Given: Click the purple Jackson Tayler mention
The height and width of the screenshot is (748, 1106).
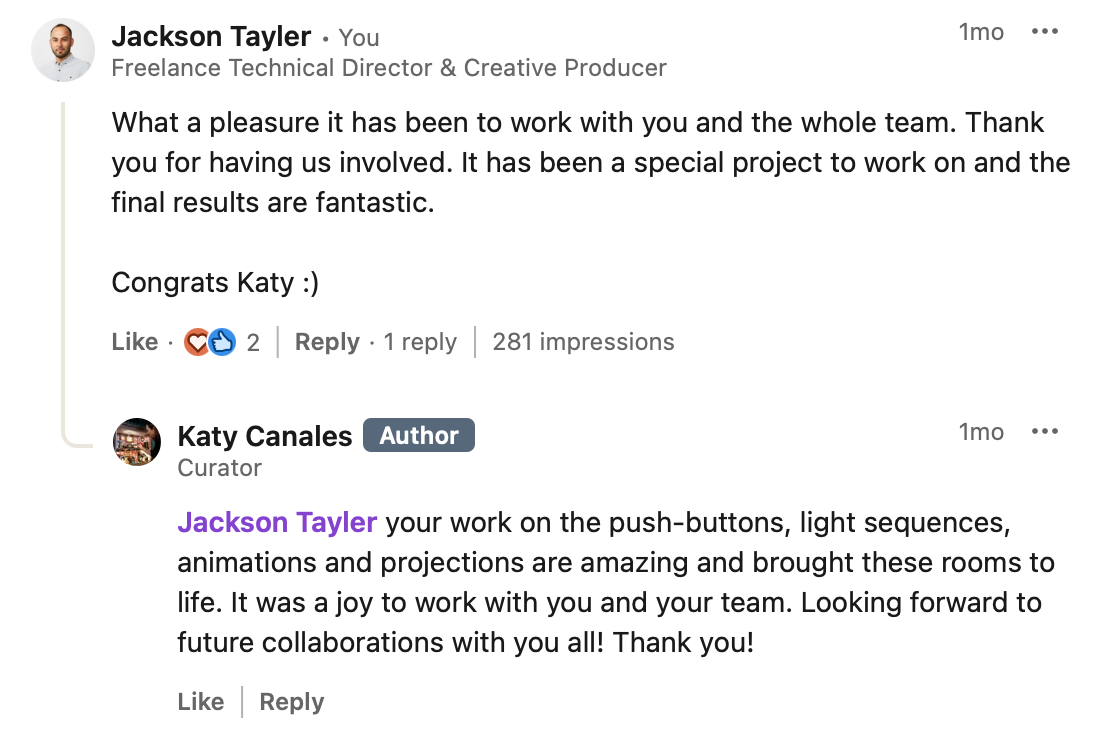Looking at the screenshot, I should [x=277, y=522].
